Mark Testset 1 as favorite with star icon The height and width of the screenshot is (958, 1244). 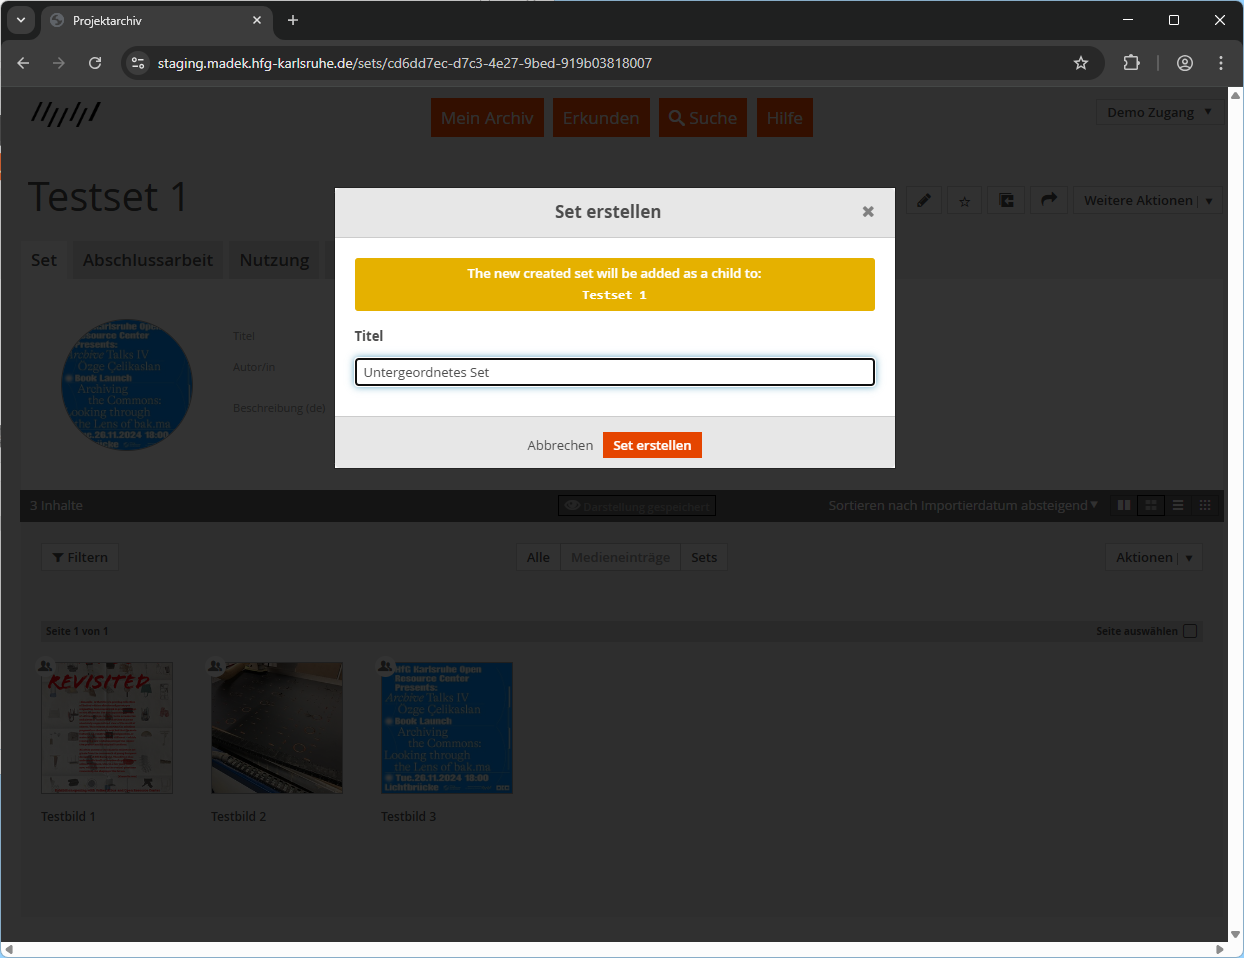click(965, 201)
